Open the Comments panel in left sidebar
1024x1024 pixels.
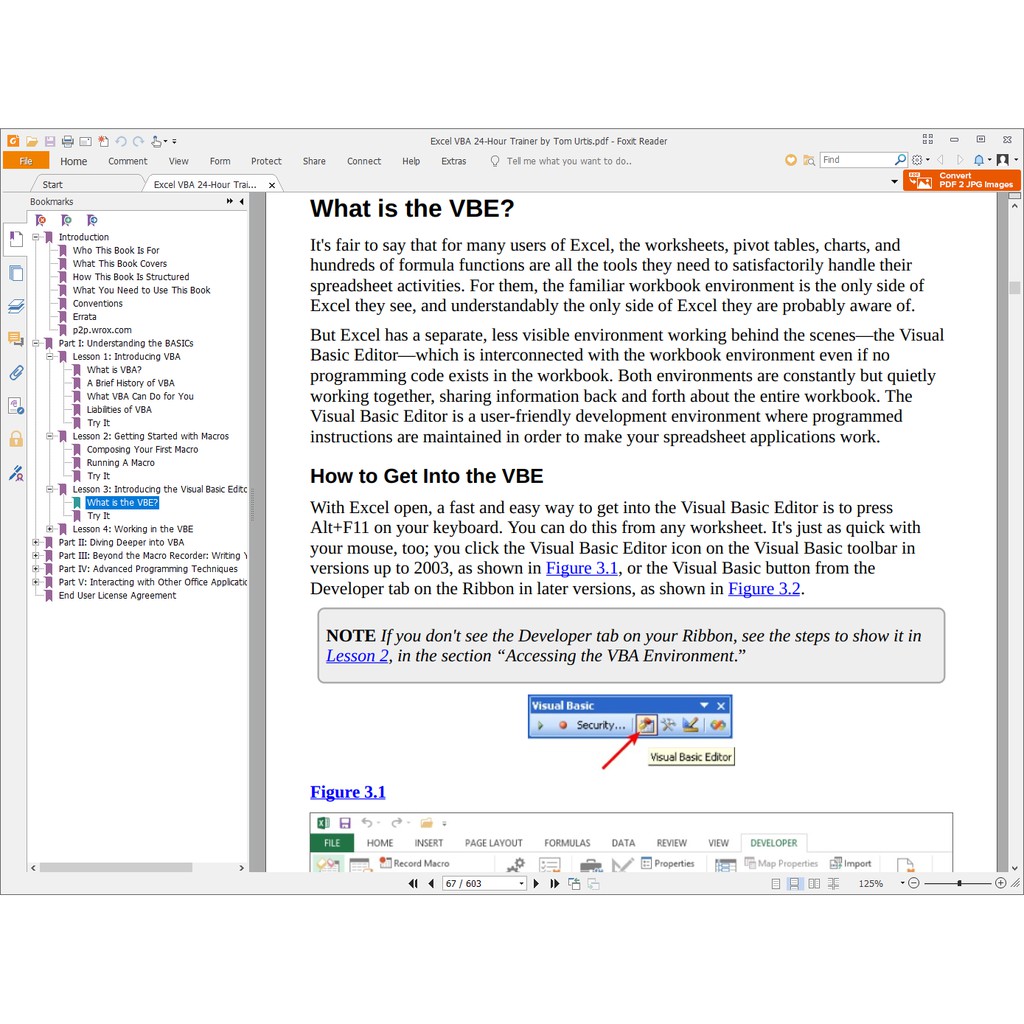click(15, 339)
